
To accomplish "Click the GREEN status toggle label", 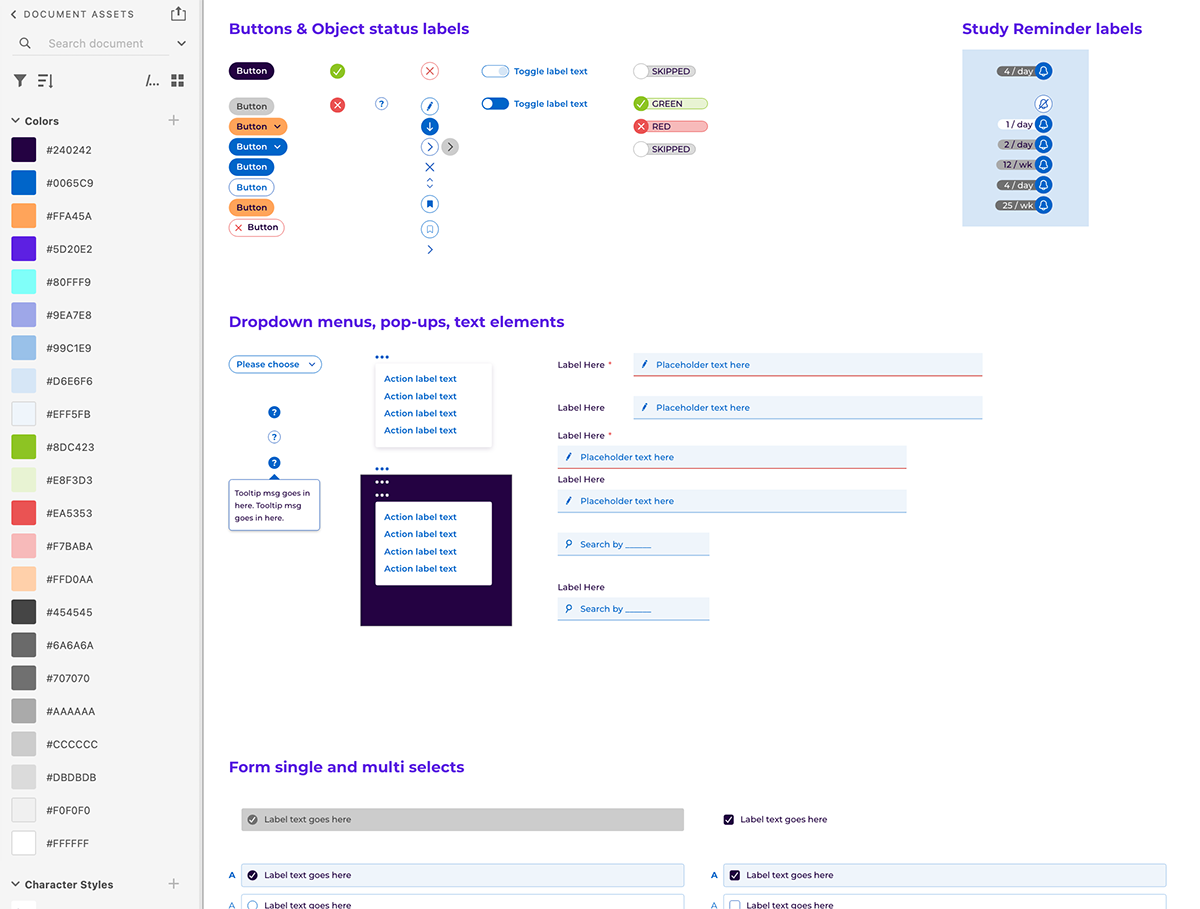I will (670, 104).
